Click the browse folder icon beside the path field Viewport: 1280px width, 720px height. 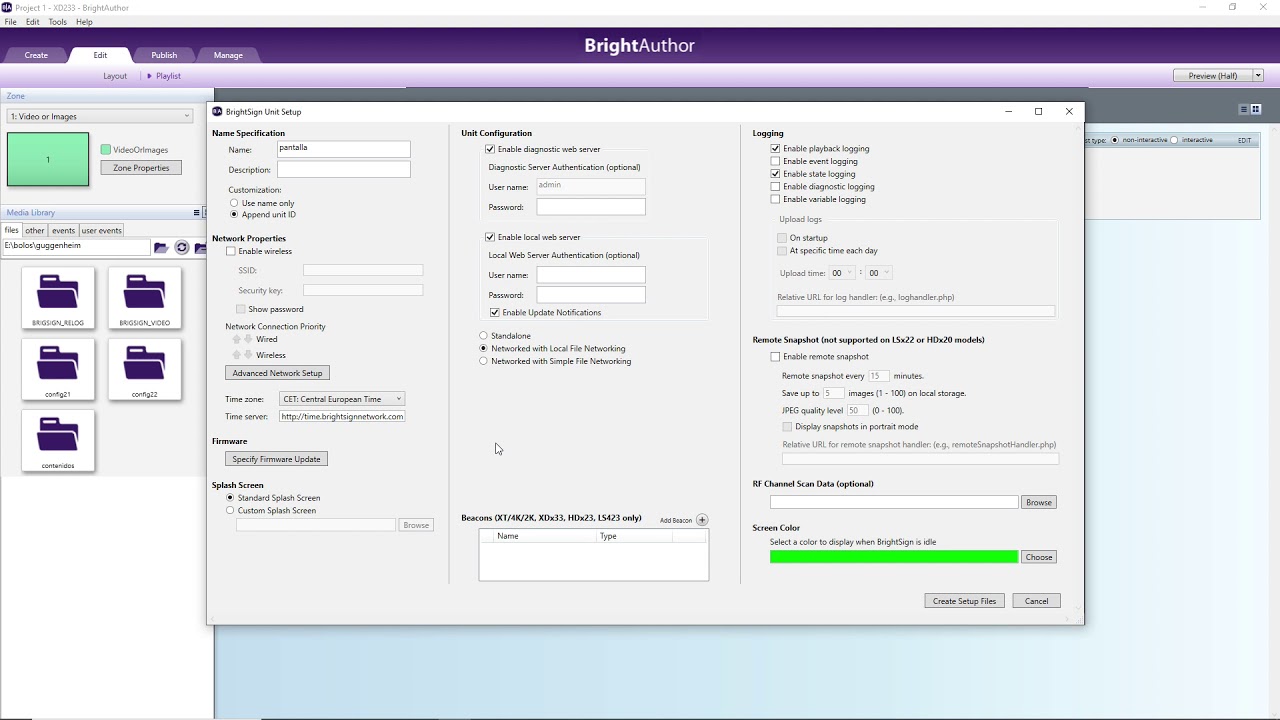tap(161, 247)
